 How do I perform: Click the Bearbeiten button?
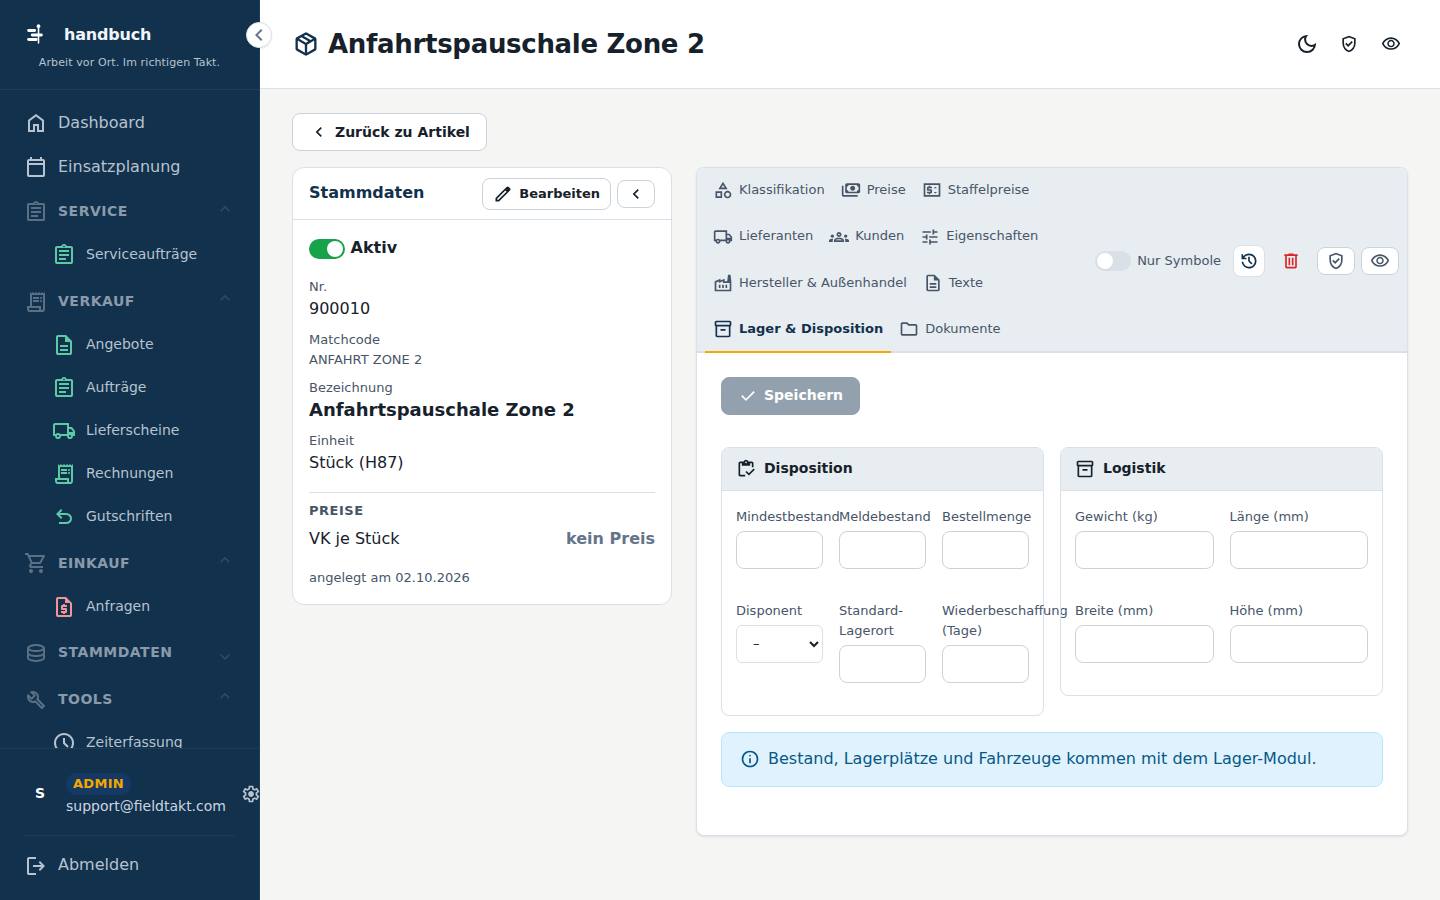[x=546, y=194]
